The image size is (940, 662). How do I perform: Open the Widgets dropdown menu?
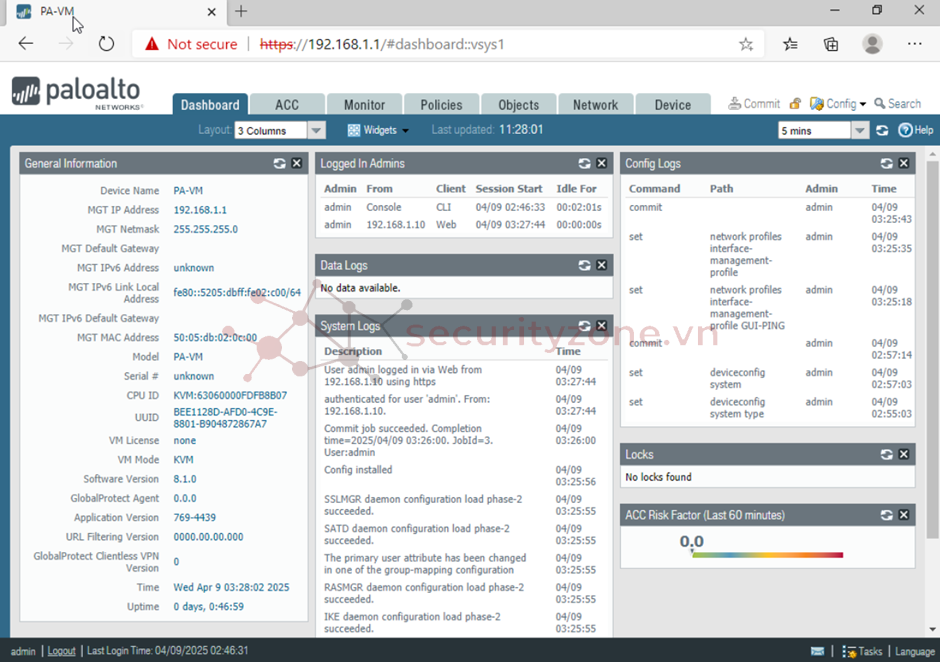pyautogui.click(x=378, y=130)
